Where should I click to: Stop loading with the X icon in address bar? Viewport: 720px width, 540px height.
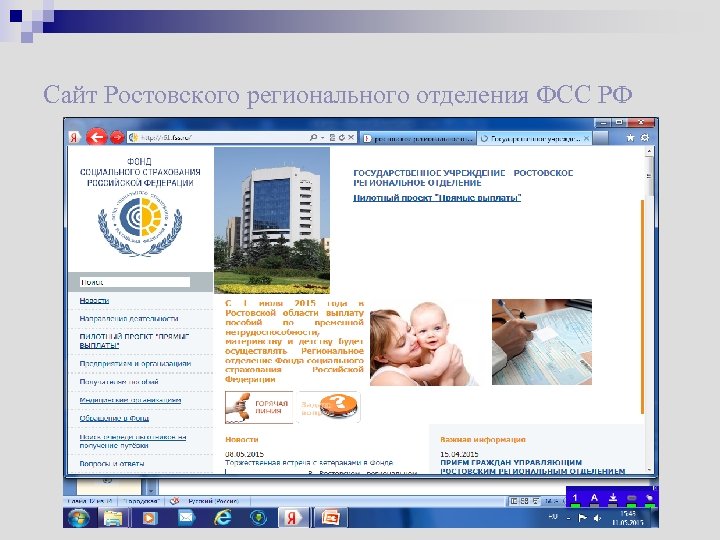coord(351,137)
